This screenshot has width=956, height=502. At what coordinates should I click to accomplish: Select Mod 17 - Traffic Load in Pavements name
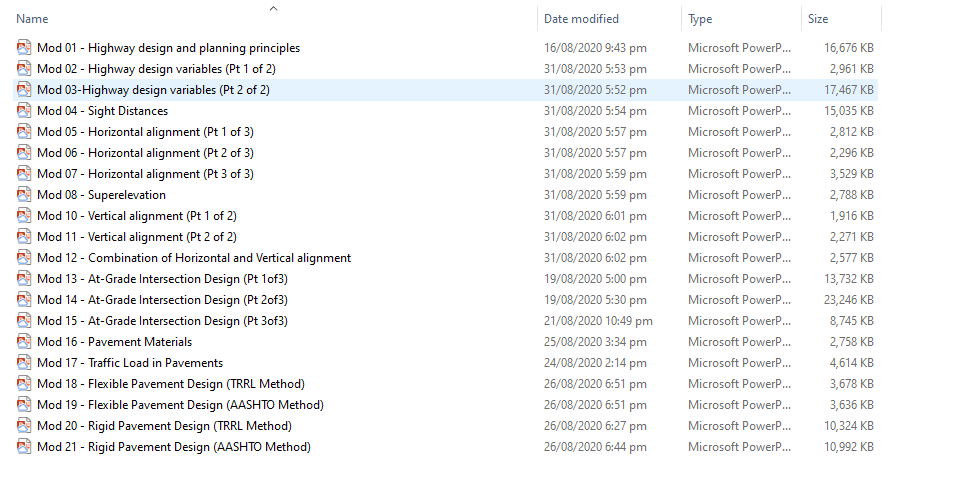coord(130,363)
